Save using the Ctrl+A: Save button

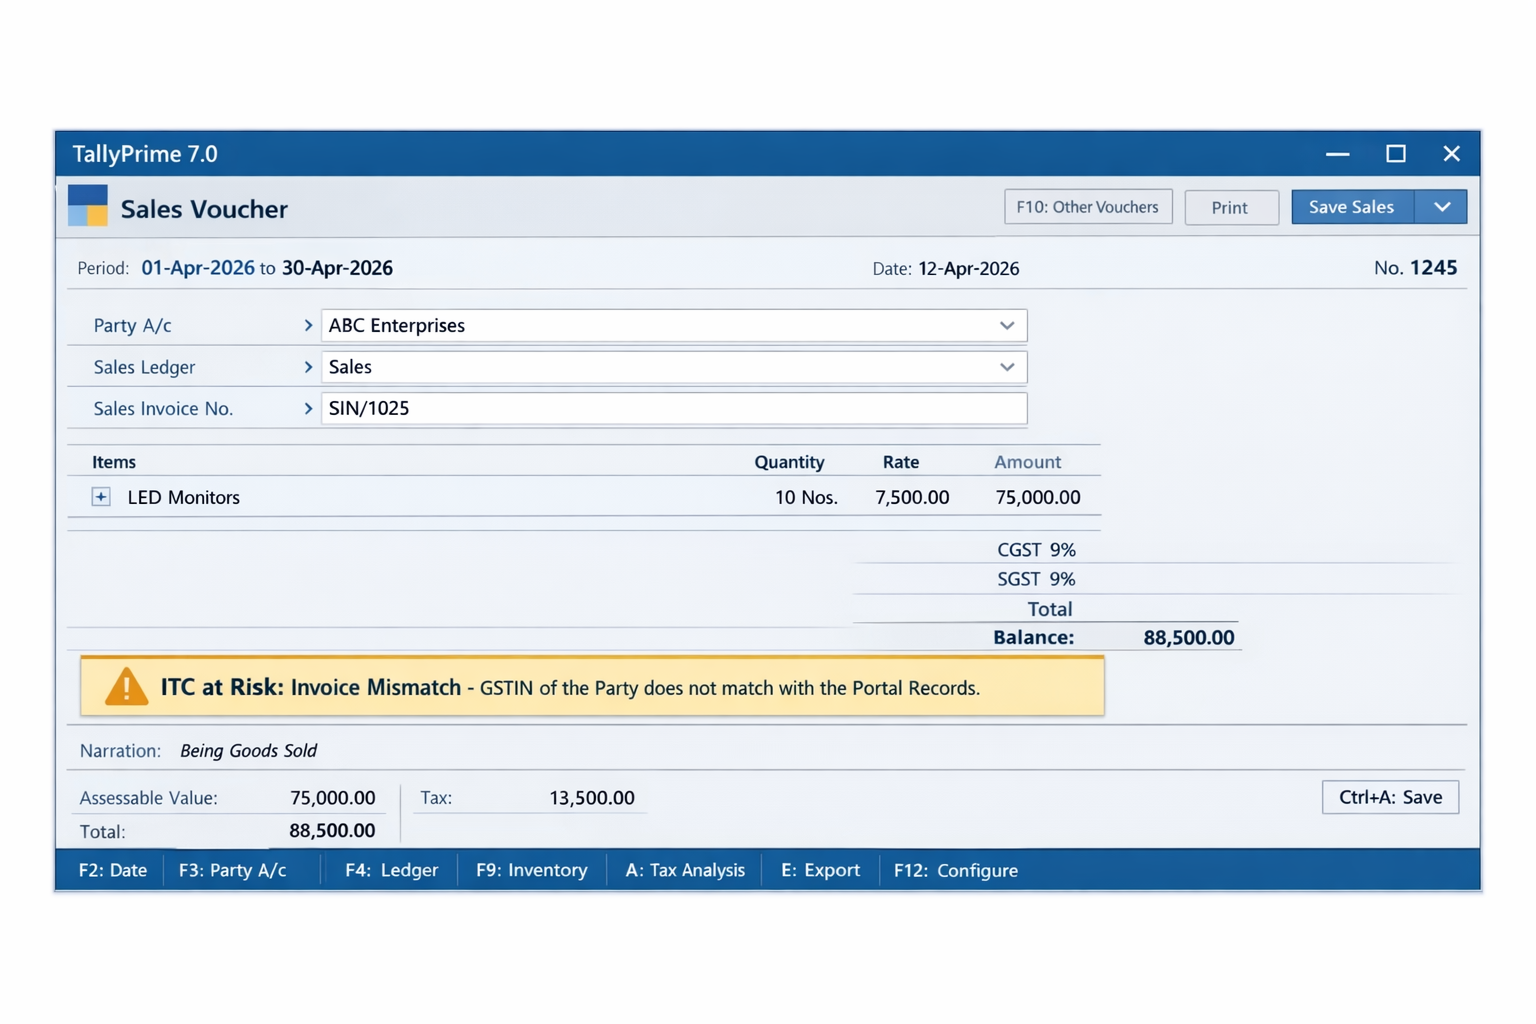click(x=1390, y=797)
